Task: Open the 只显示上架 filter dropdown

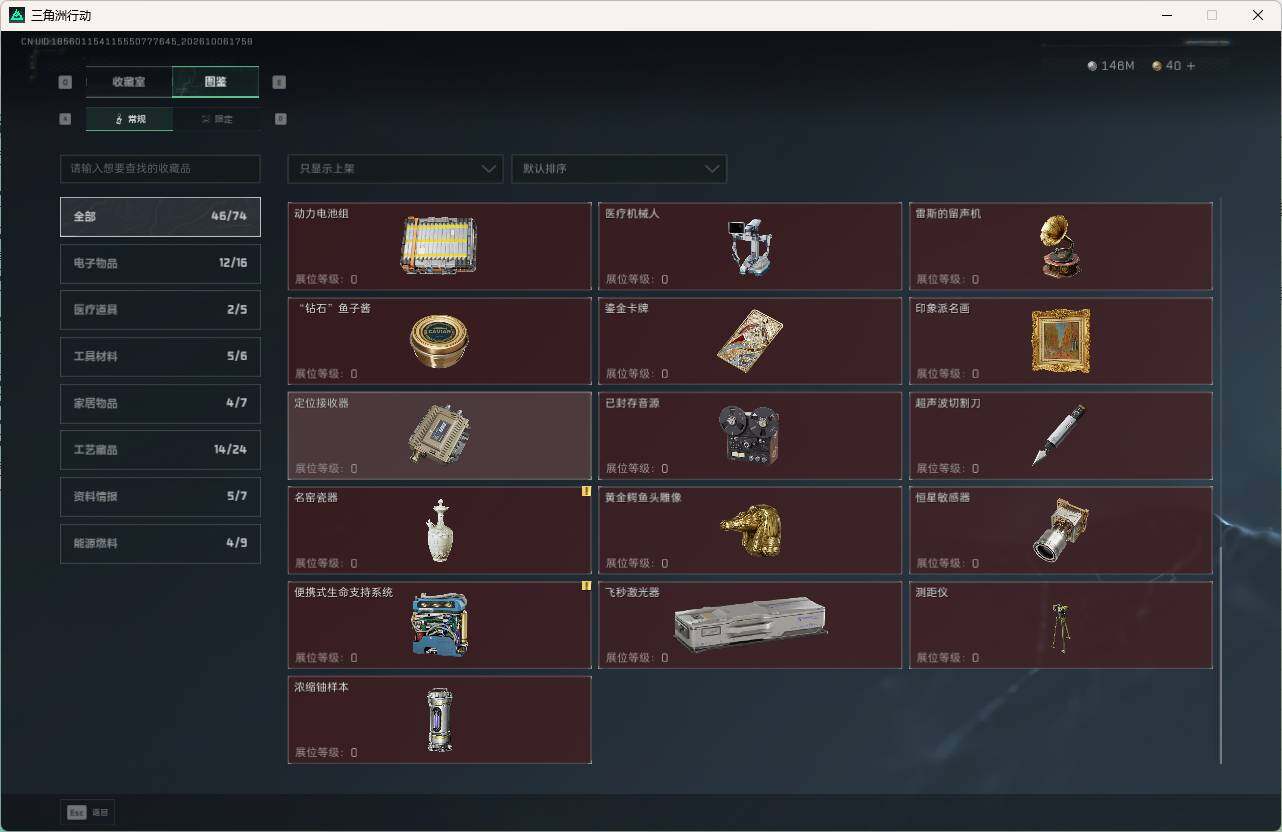Action: coord(395,169)
